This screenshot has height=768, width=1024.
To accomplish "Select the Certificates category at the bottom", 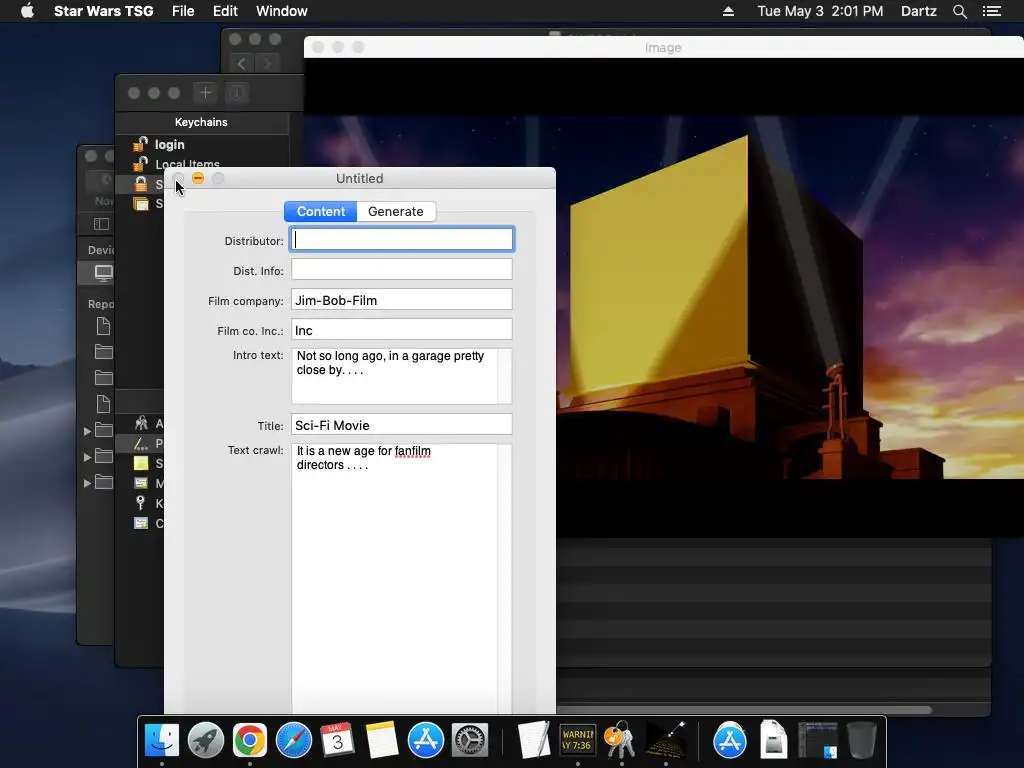I will click(x=140, y=523).
